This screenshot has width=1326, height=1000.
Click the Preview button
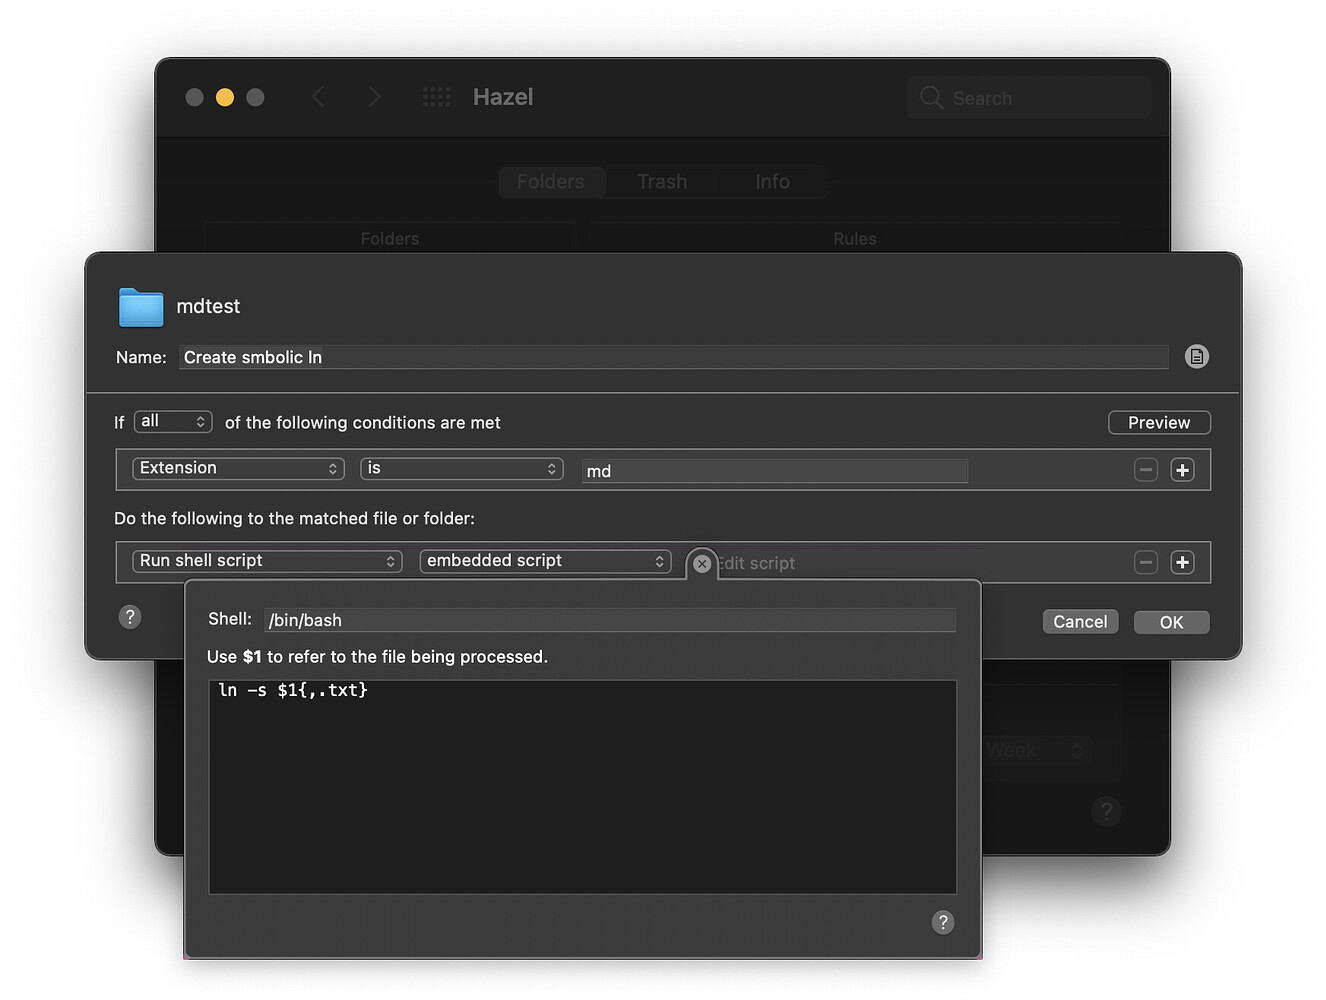pyautogui.click(x=1158, y=422)
